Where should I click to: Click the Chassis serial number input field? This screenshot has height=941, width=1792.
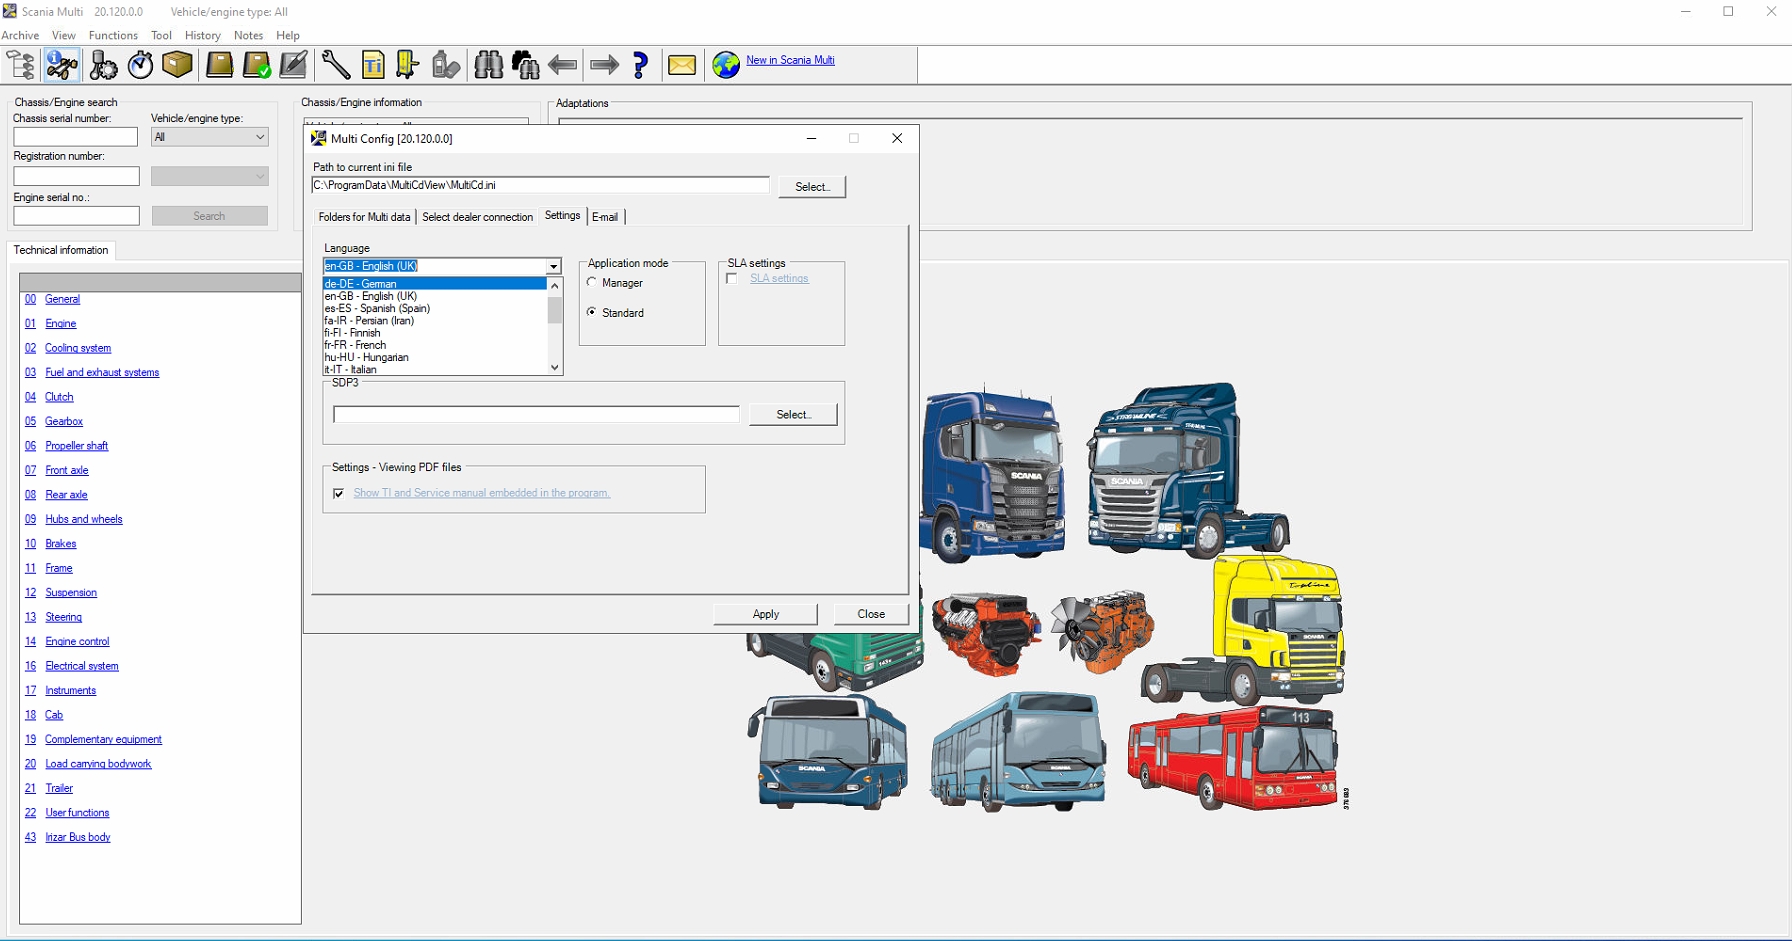coord(76,137)
